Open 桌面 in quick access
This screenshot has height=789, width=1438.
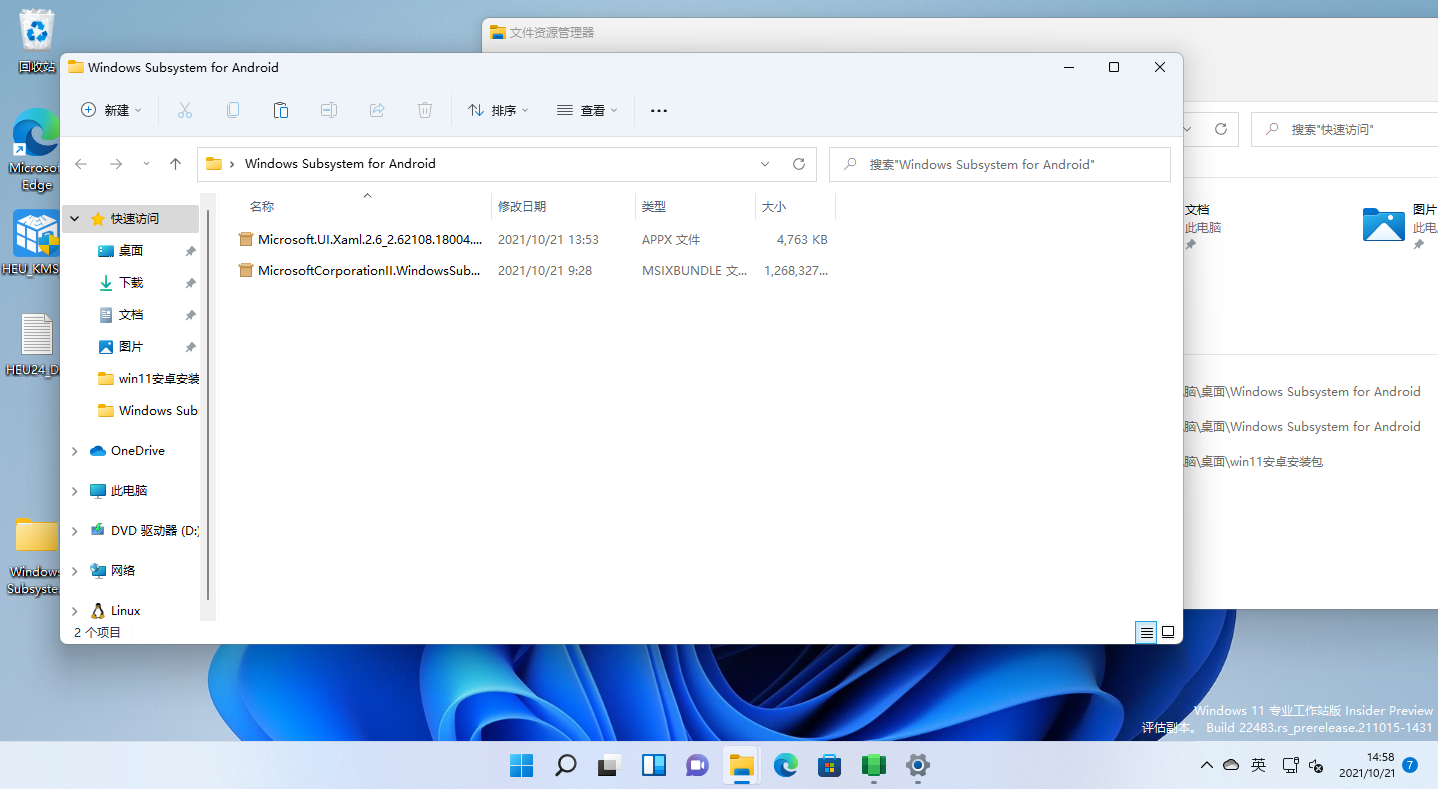pyautogui.click(x=131, y=250)
